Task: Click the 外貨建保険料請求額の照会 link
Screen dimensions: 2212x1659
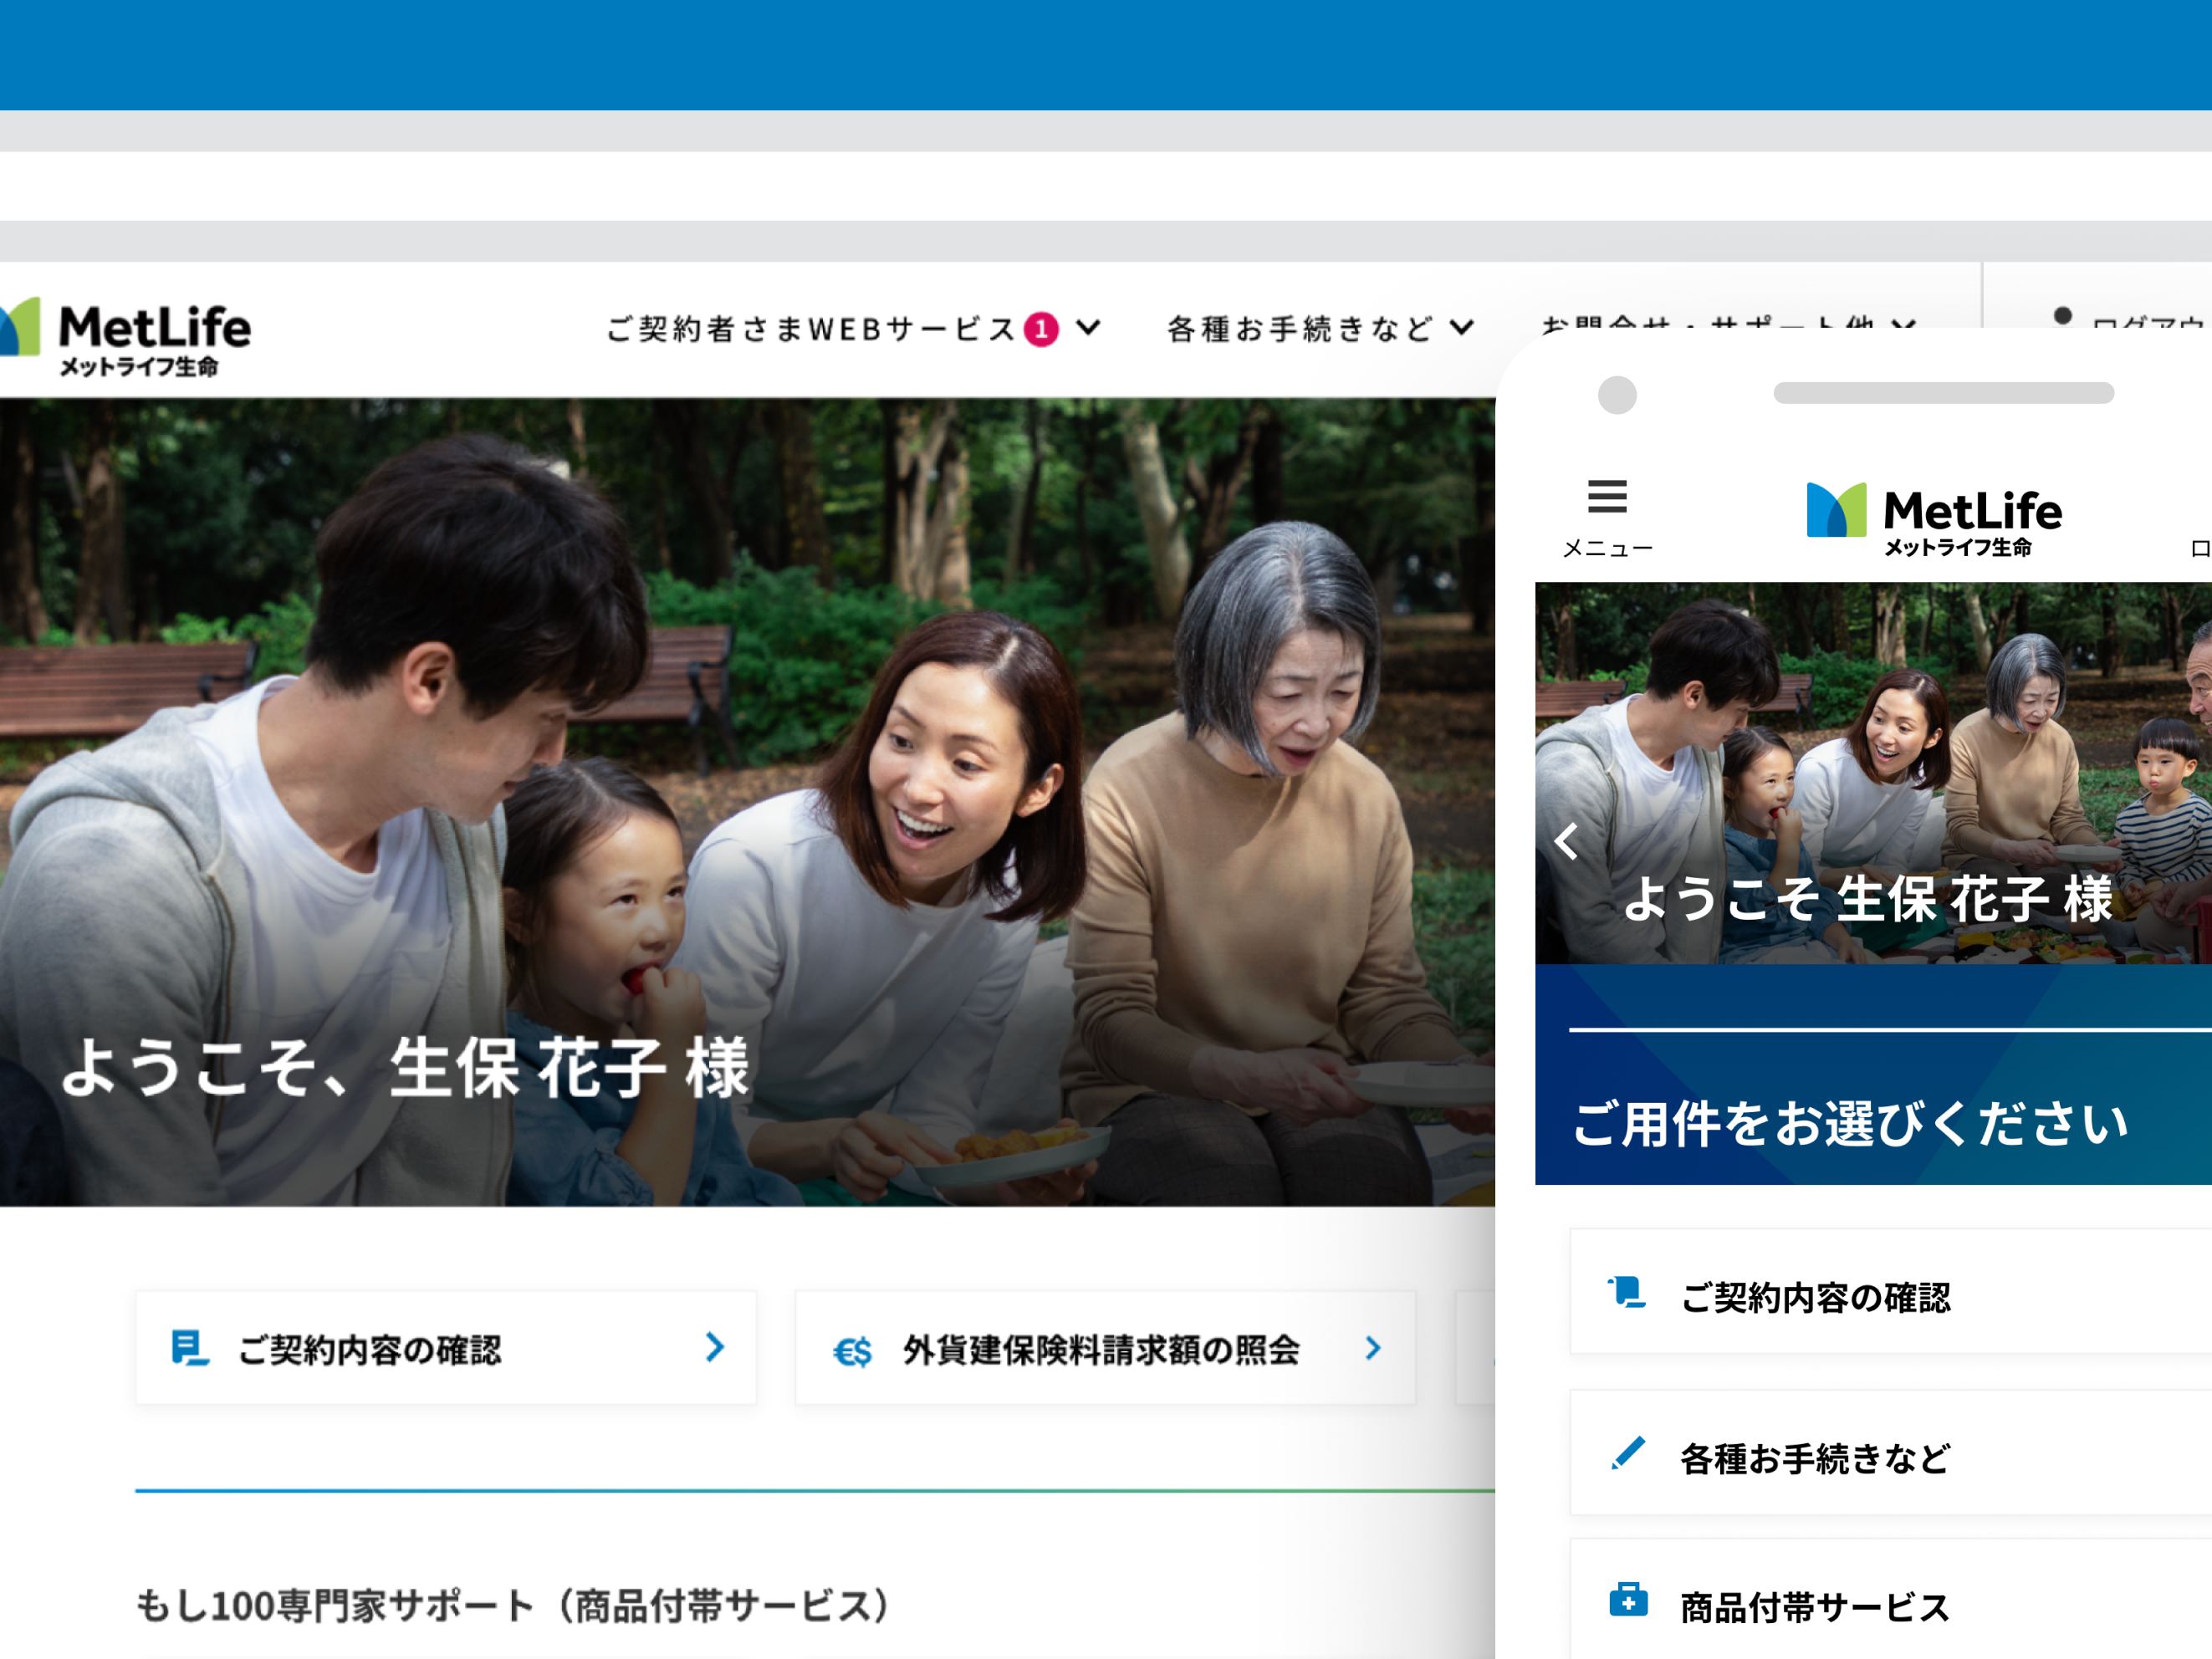Action: click(1100, 1350)
